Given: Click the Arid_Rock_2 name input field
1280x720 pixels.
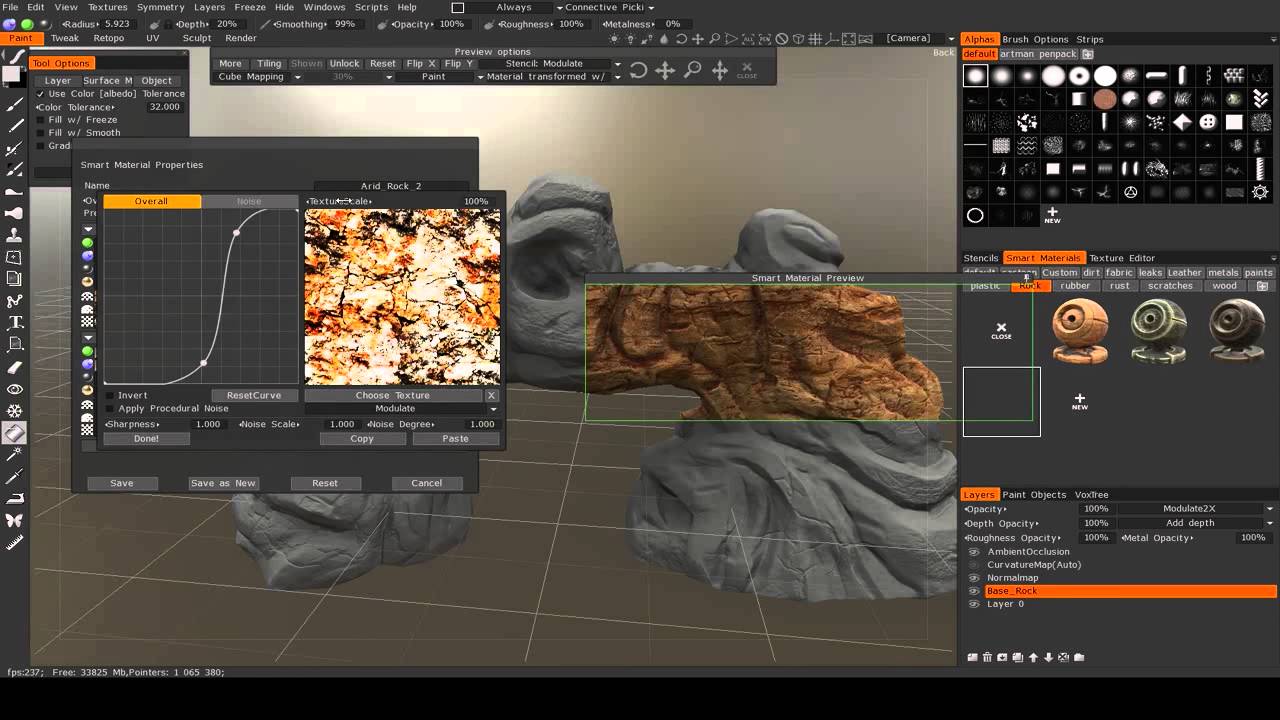Looking at the screenshot, I should (391, 186).
